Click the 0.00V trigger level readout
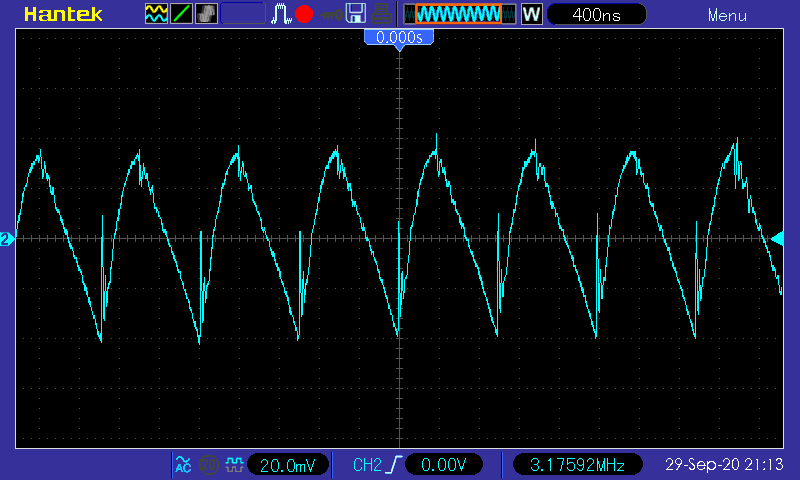This screenshot has height=480, width=800. (443, 465)
